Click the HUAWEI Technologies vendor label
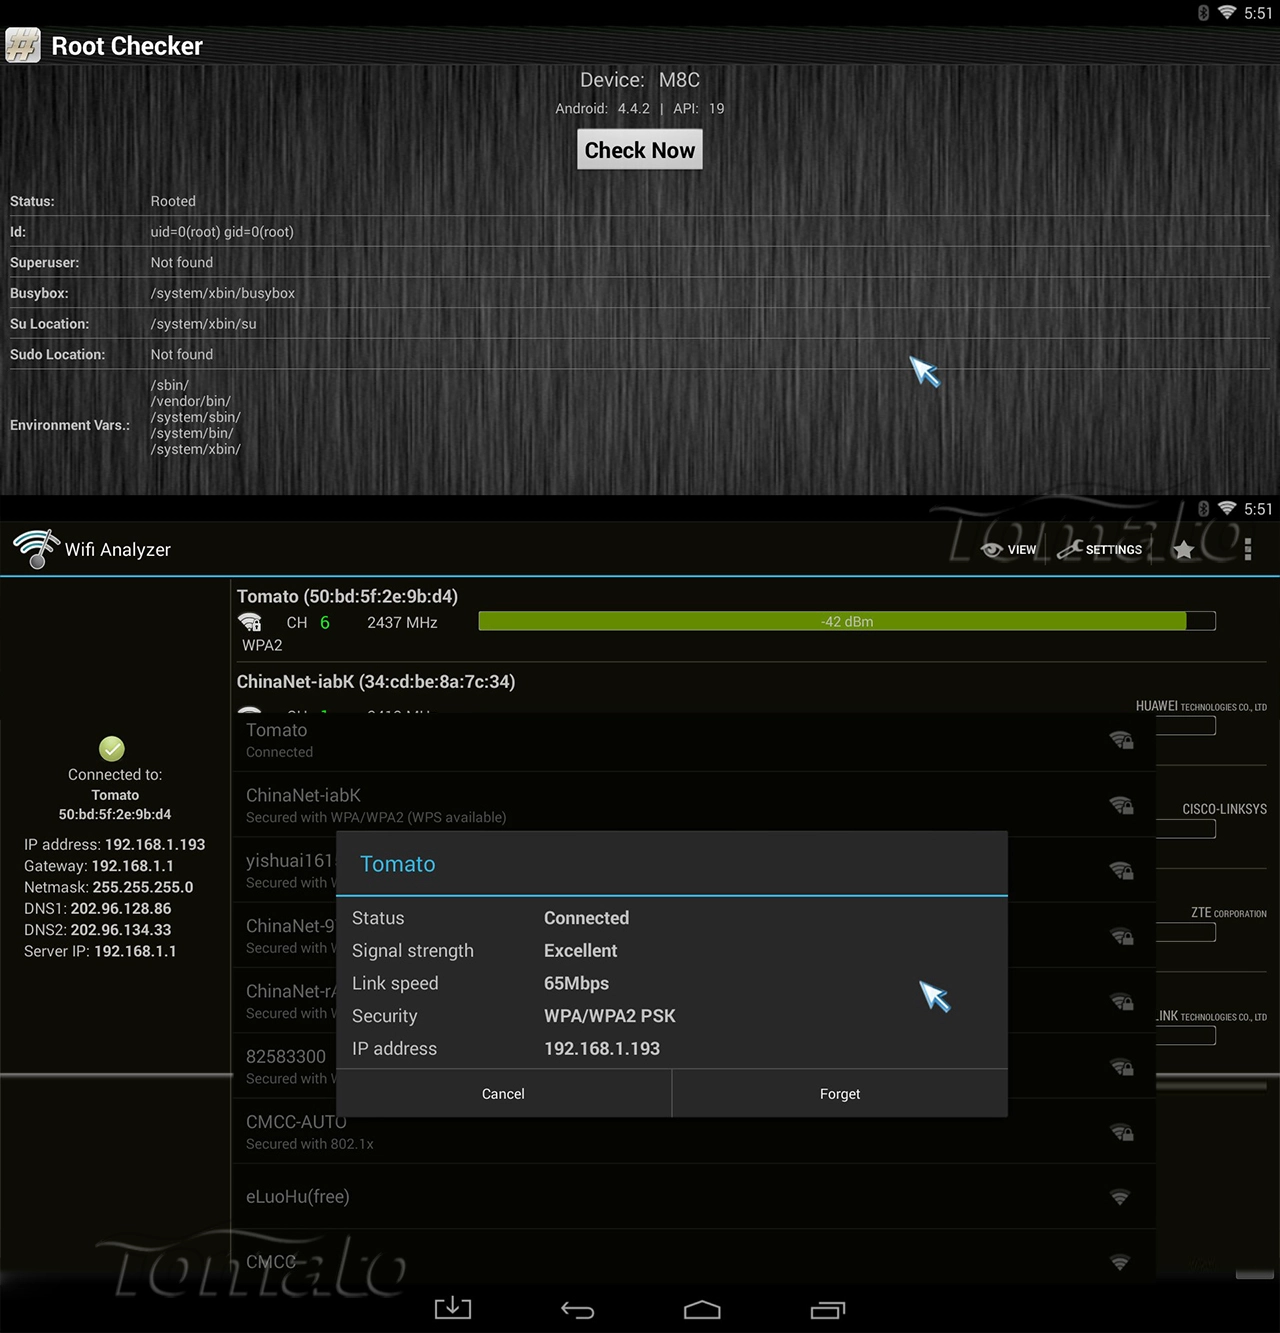This screenshot has height=1333, width=1280. pyautogui.click(x=1201, y=706)
